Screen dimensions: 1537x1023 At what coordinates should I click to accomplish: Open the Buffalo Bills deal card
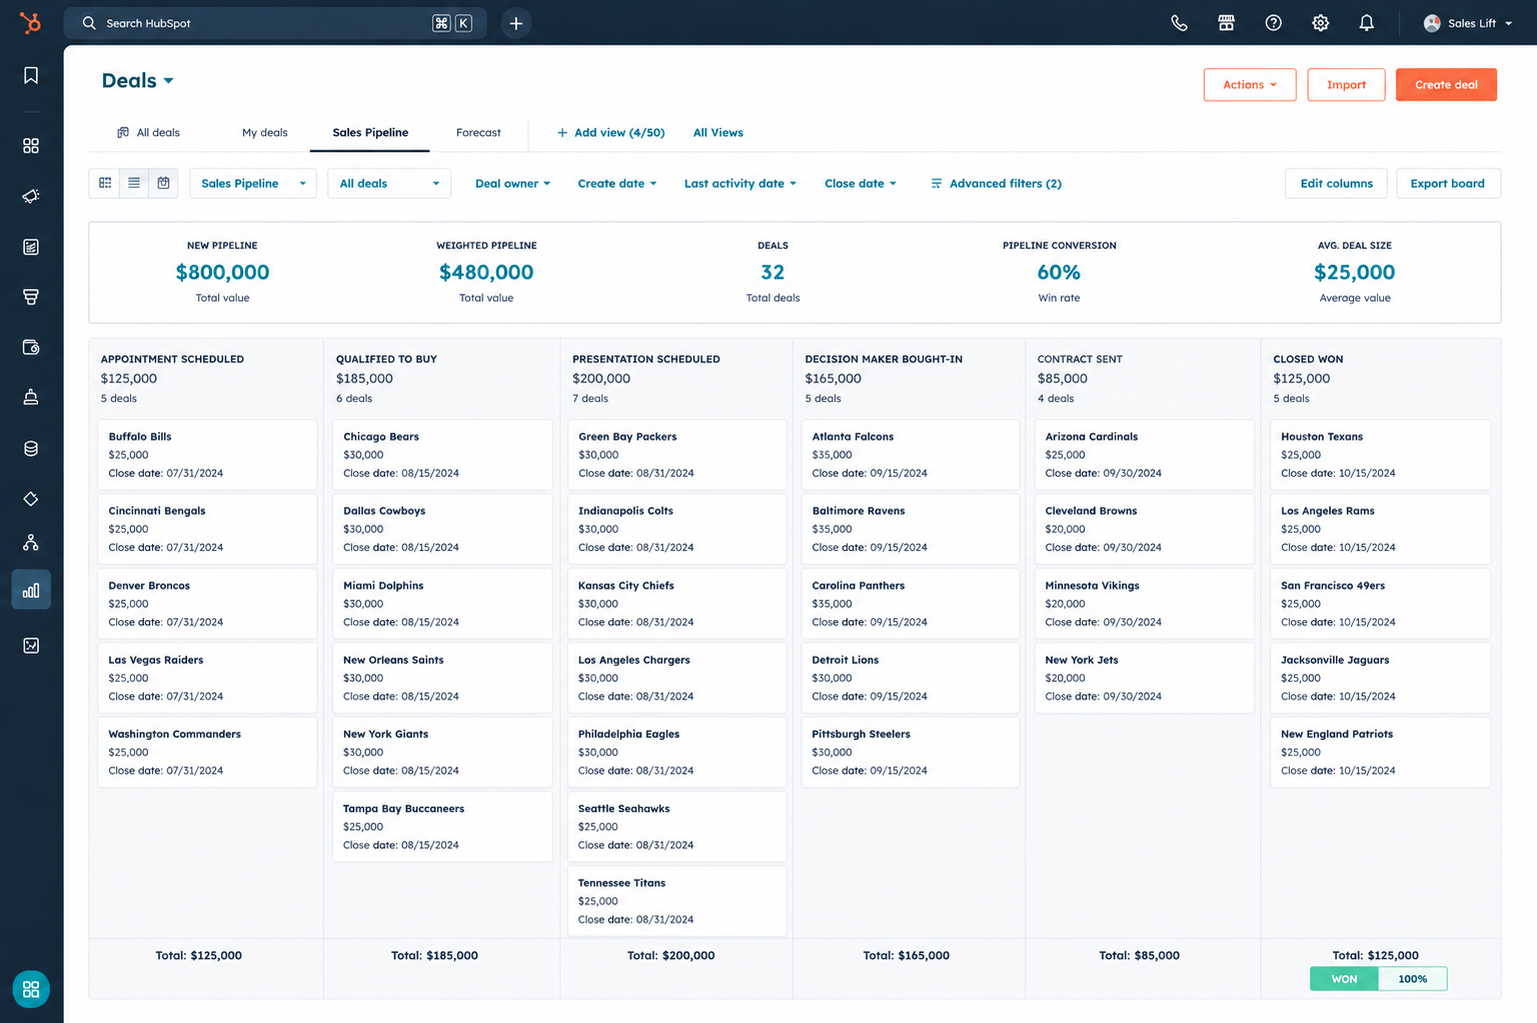tap(207, 455)
